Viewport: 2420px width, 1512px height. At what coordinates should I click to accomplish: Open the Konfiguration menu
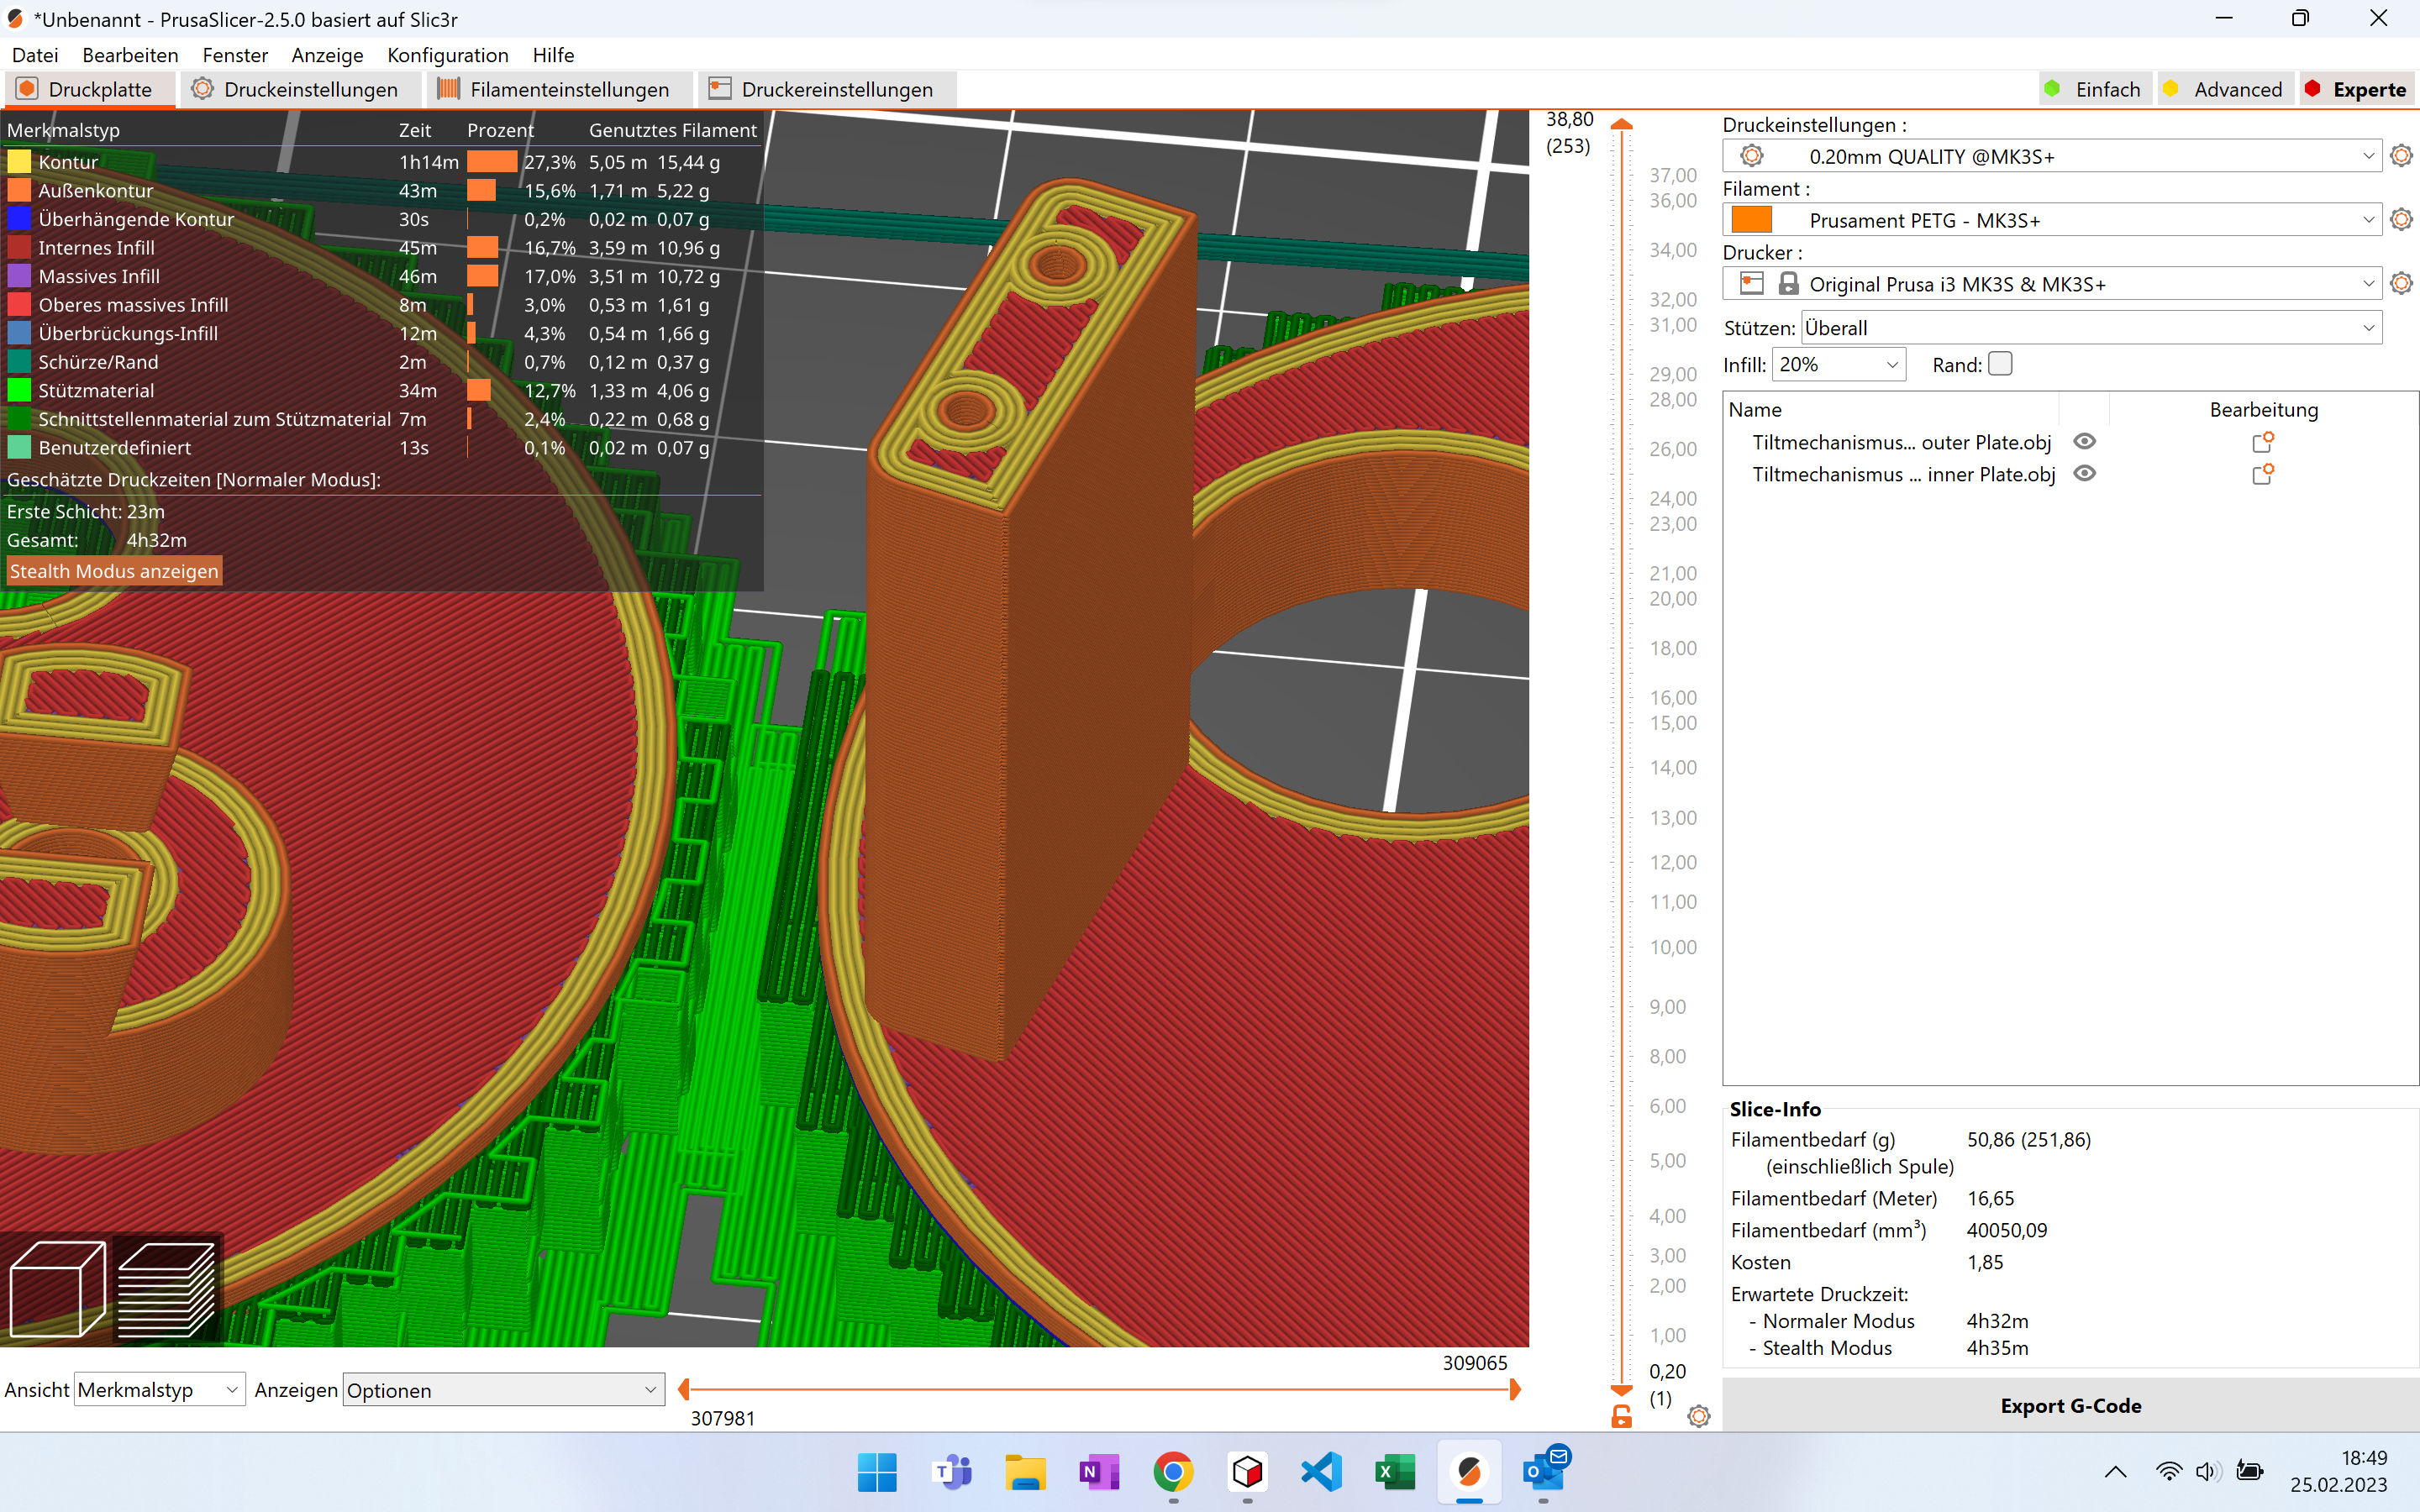pyautogui.click(x=448, y=55)
